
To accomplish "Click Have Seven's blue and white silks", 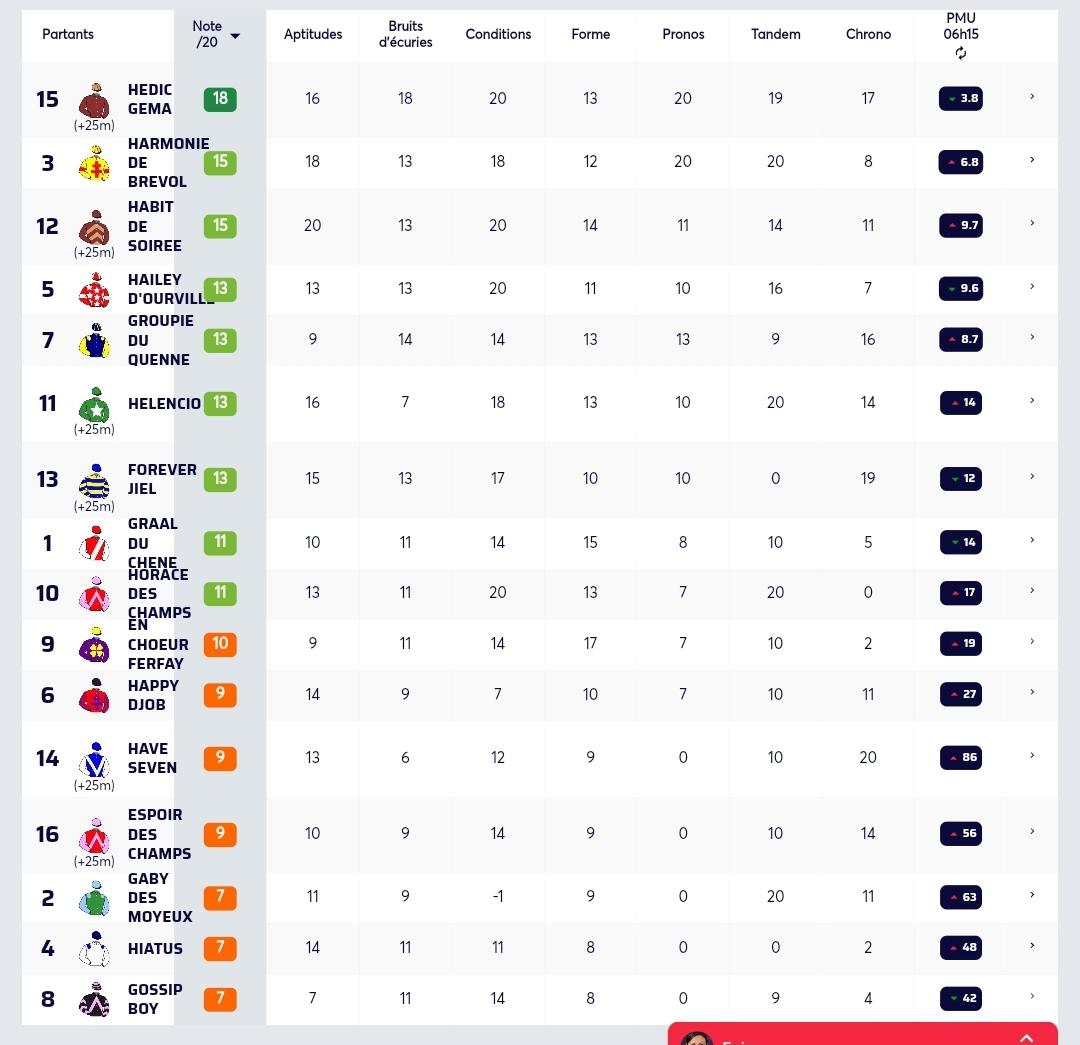I will (x=94, y=761).
